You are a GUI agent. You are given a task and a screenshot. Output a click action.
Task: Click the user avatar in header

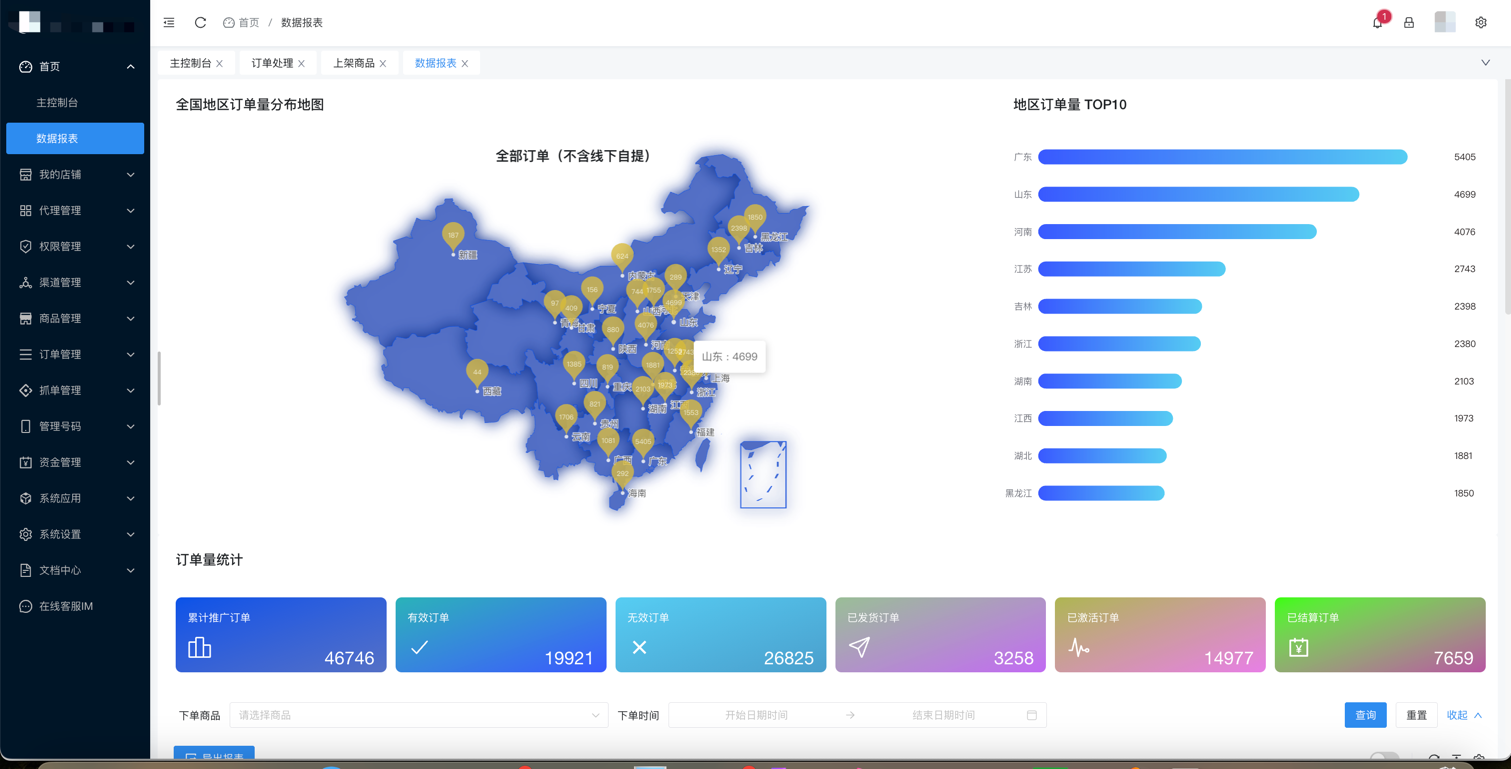click(1445, 22)
